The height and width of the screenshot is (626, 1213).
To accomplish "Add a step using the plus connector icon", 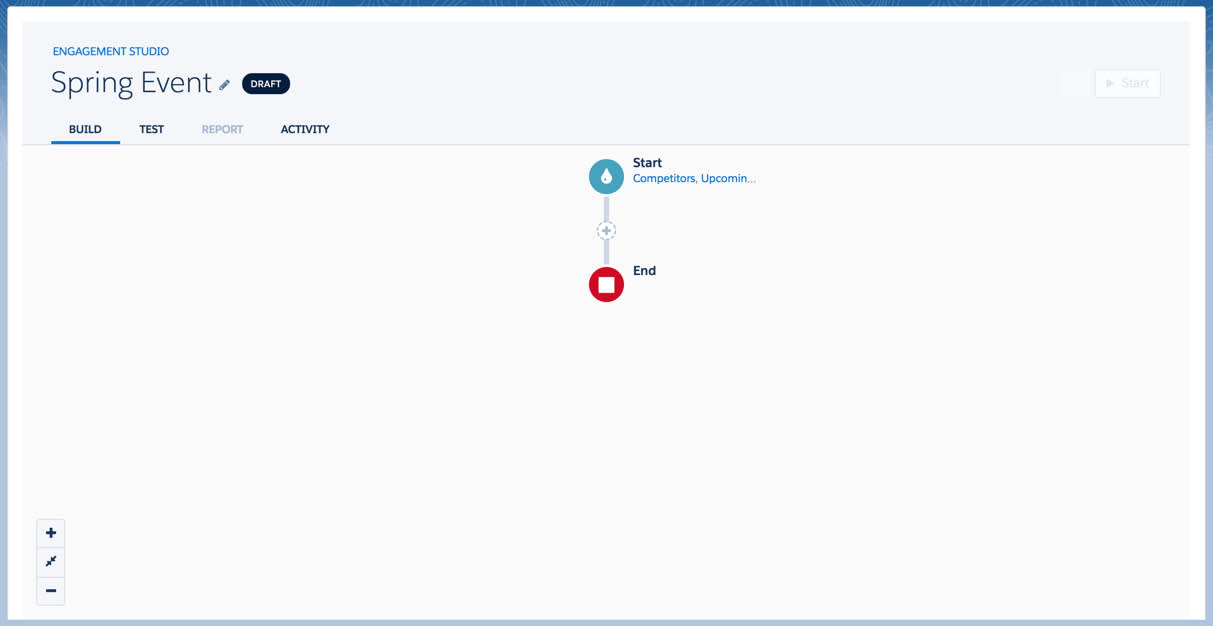I will (606, 230).
